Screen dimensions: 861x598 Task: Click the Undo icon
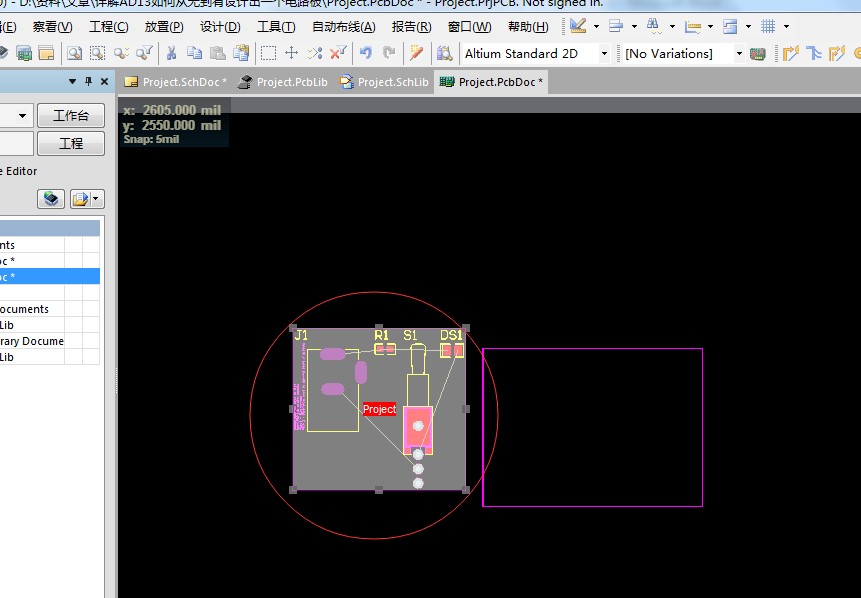[365, 54]
